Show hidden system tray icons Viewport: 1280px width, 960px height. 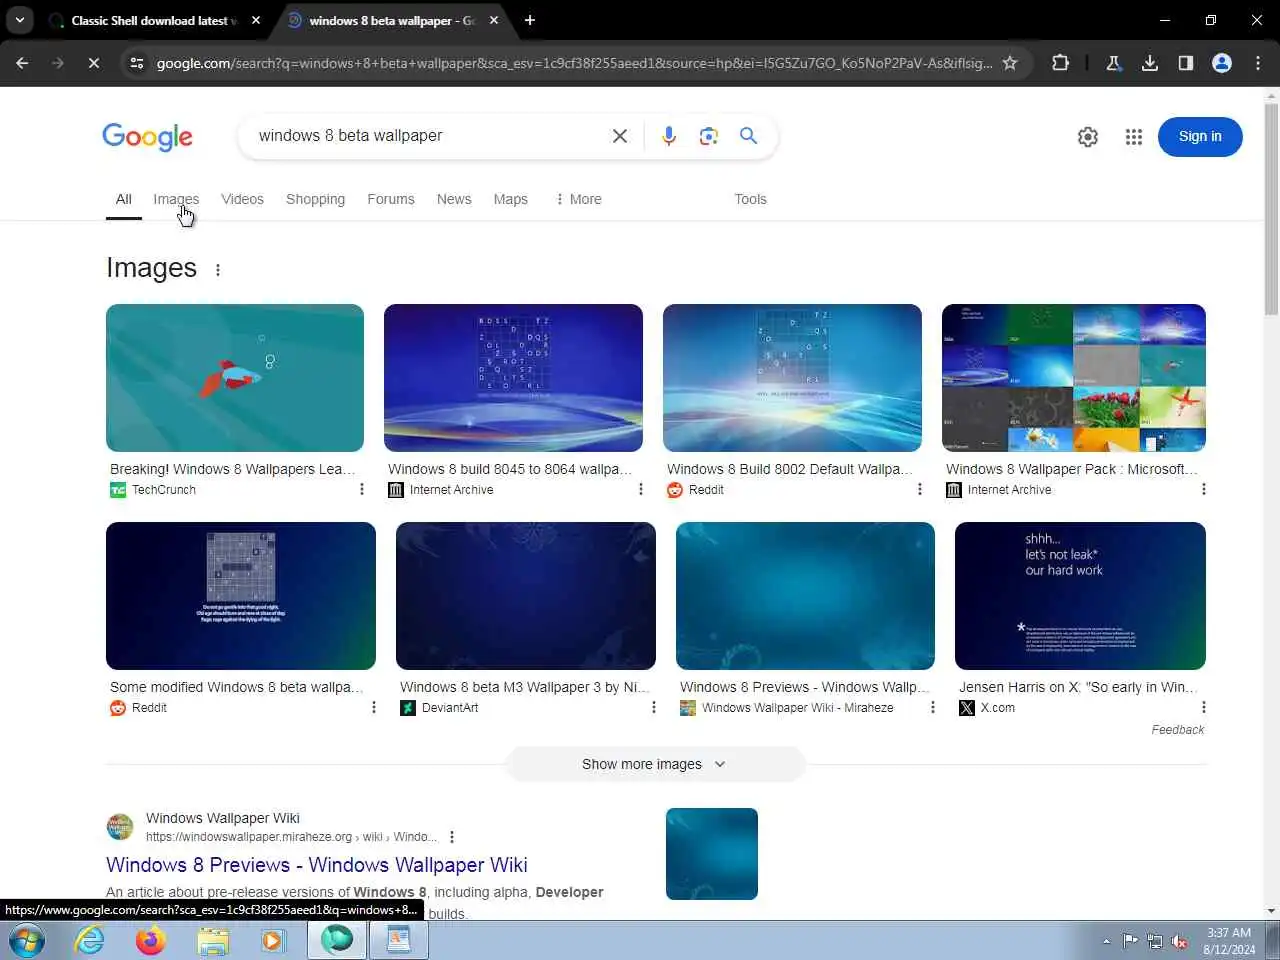(1106, 941)
